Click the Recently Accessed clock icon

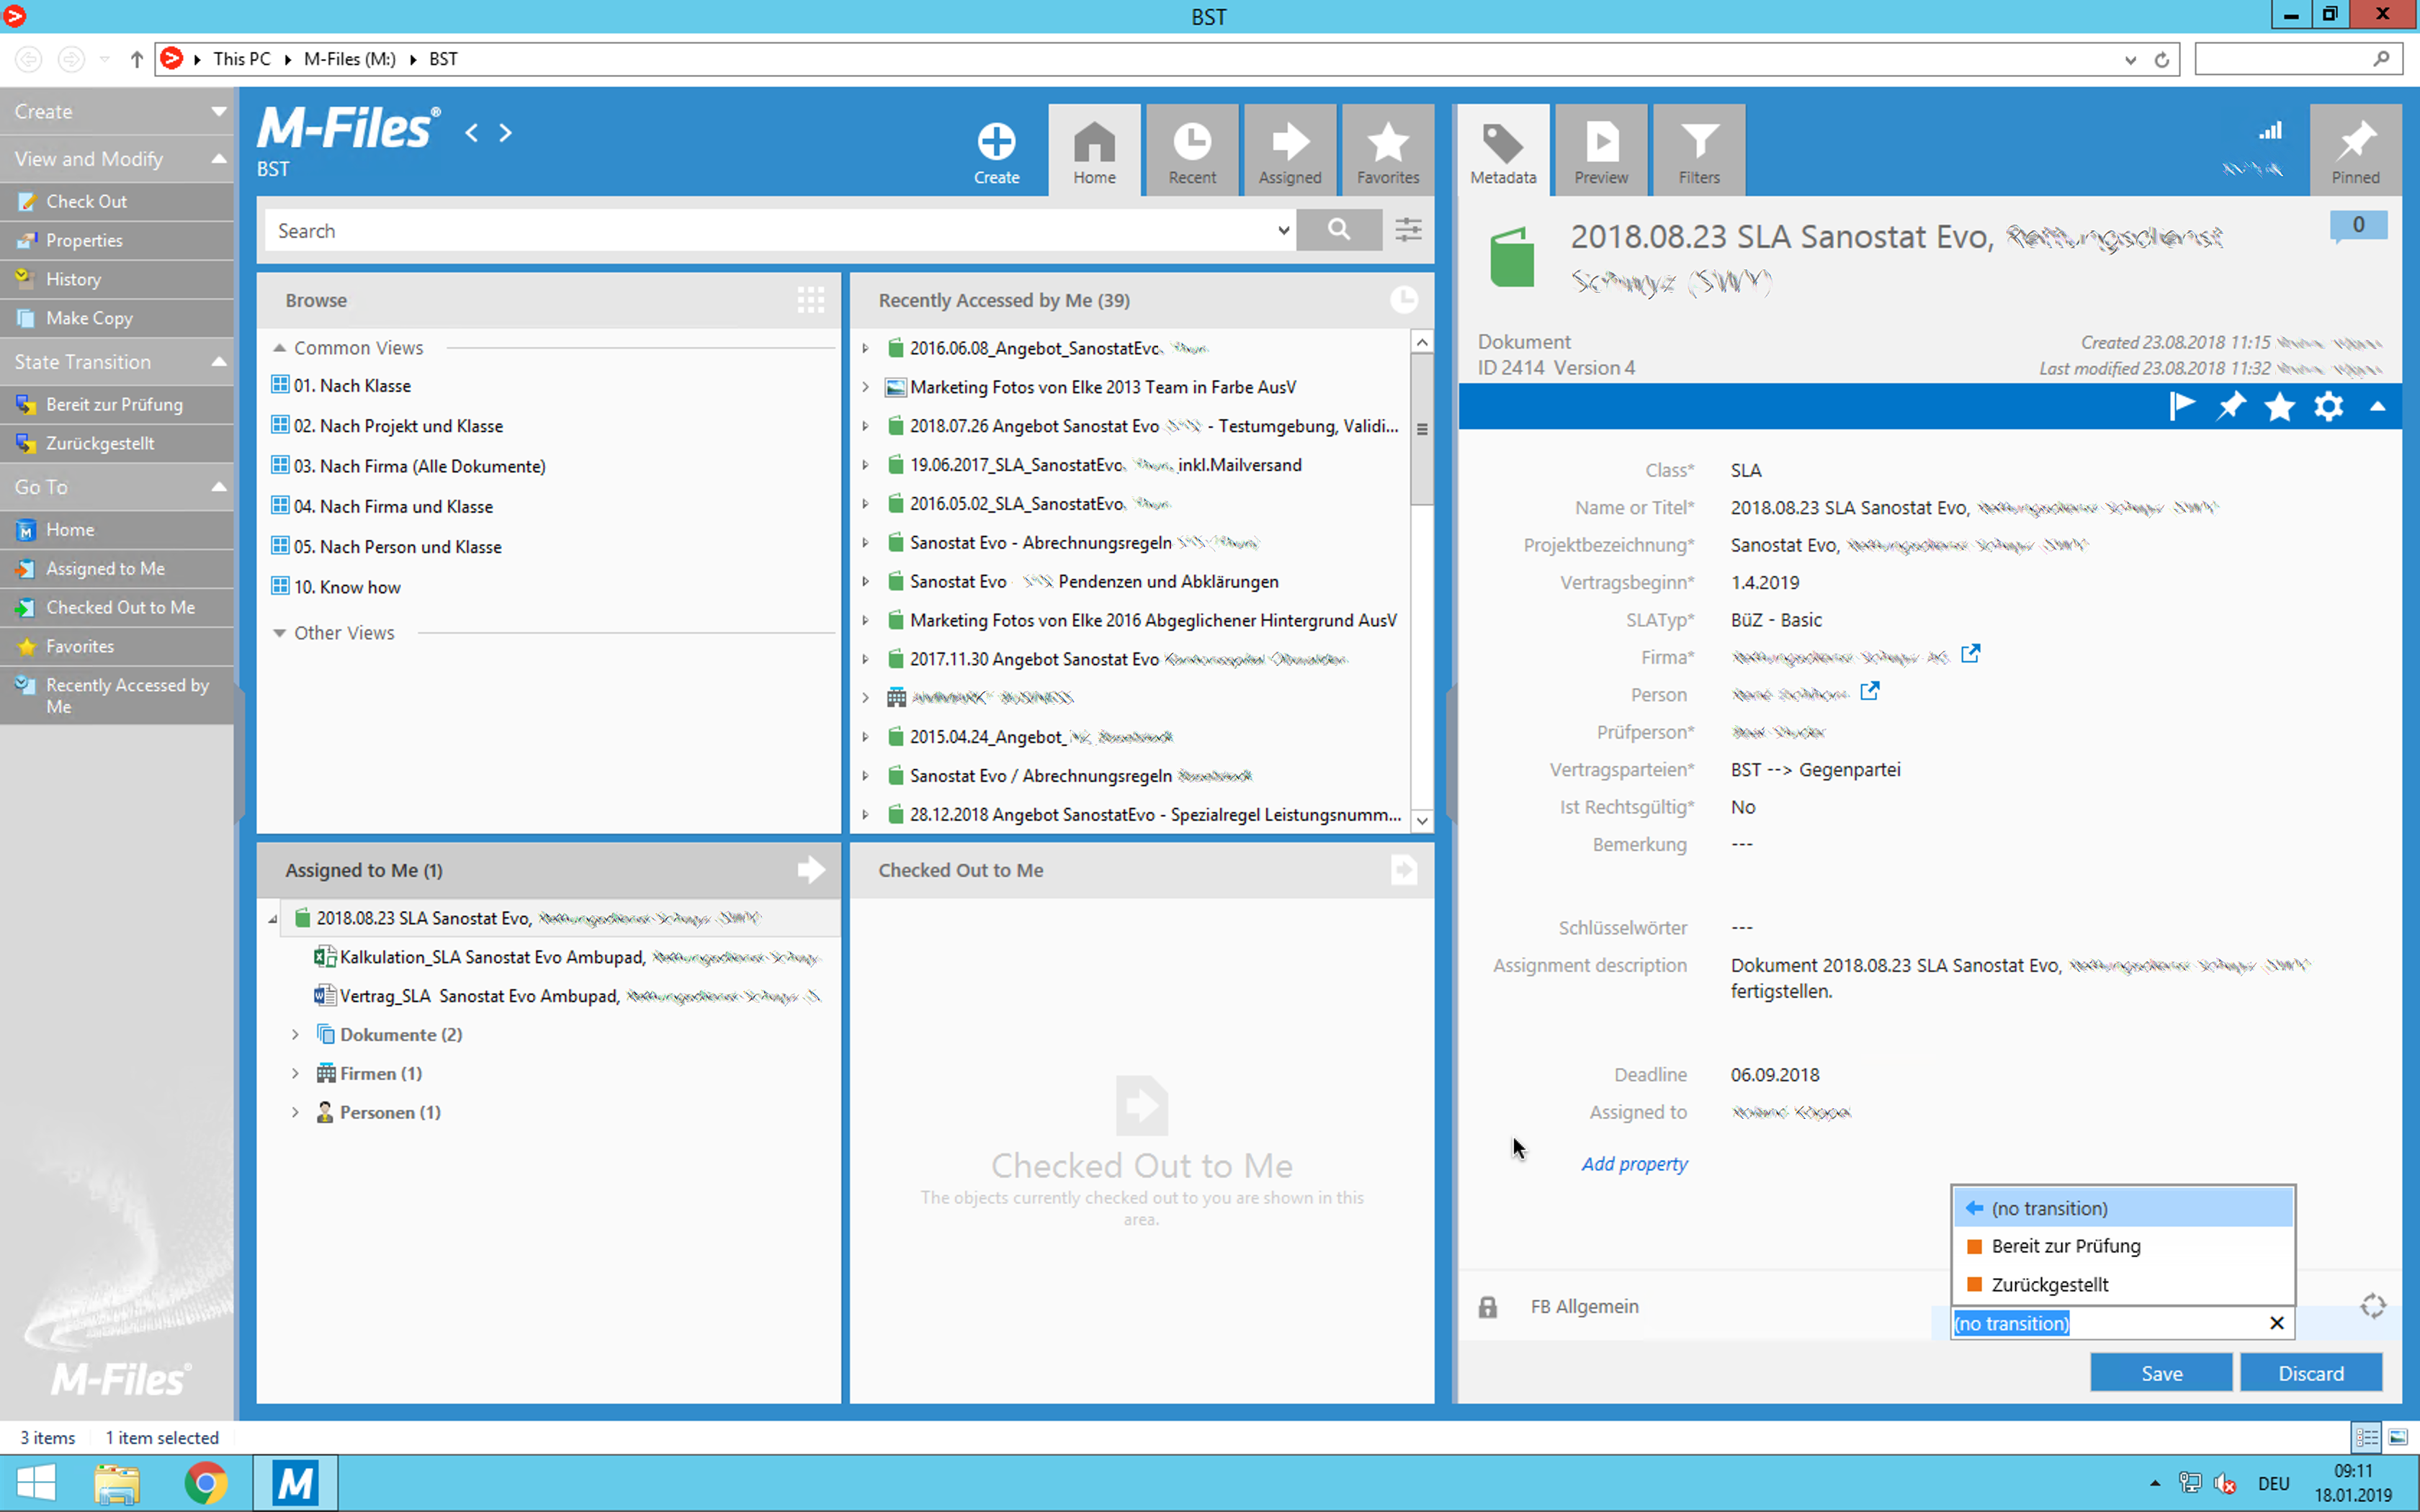[x=1404, y=300]
